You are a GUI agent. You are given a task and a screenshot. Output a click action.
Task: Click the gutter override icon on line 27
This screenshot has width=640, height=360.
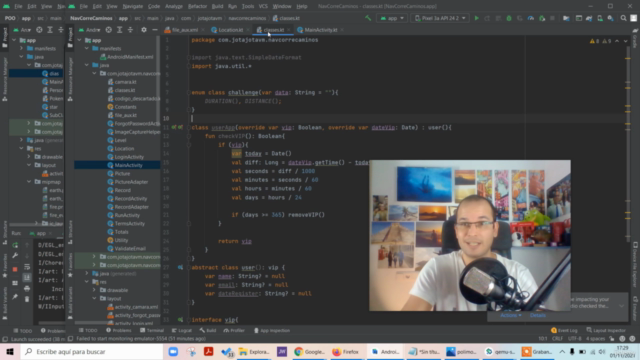[x=180, y=267]
